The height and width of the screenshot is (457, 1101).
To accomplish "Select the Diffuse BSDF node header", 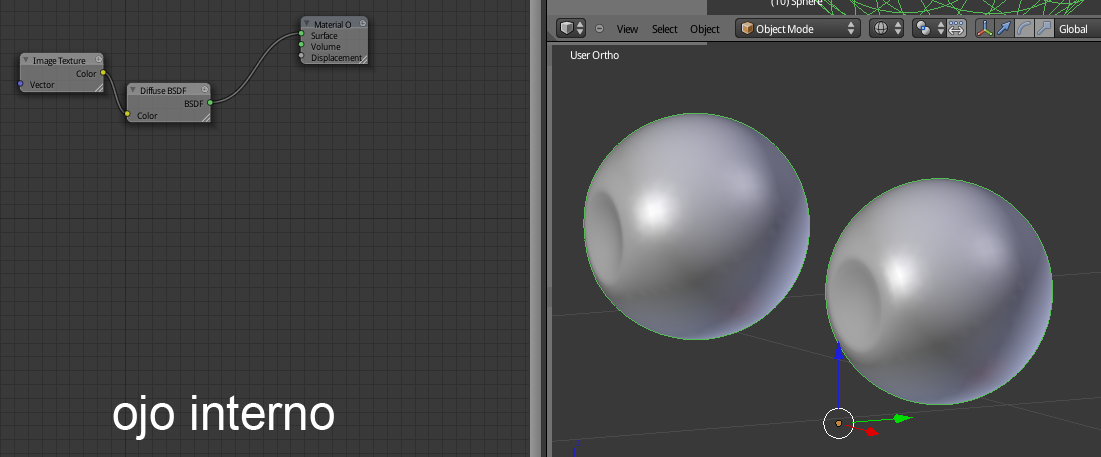I will 169,90.
